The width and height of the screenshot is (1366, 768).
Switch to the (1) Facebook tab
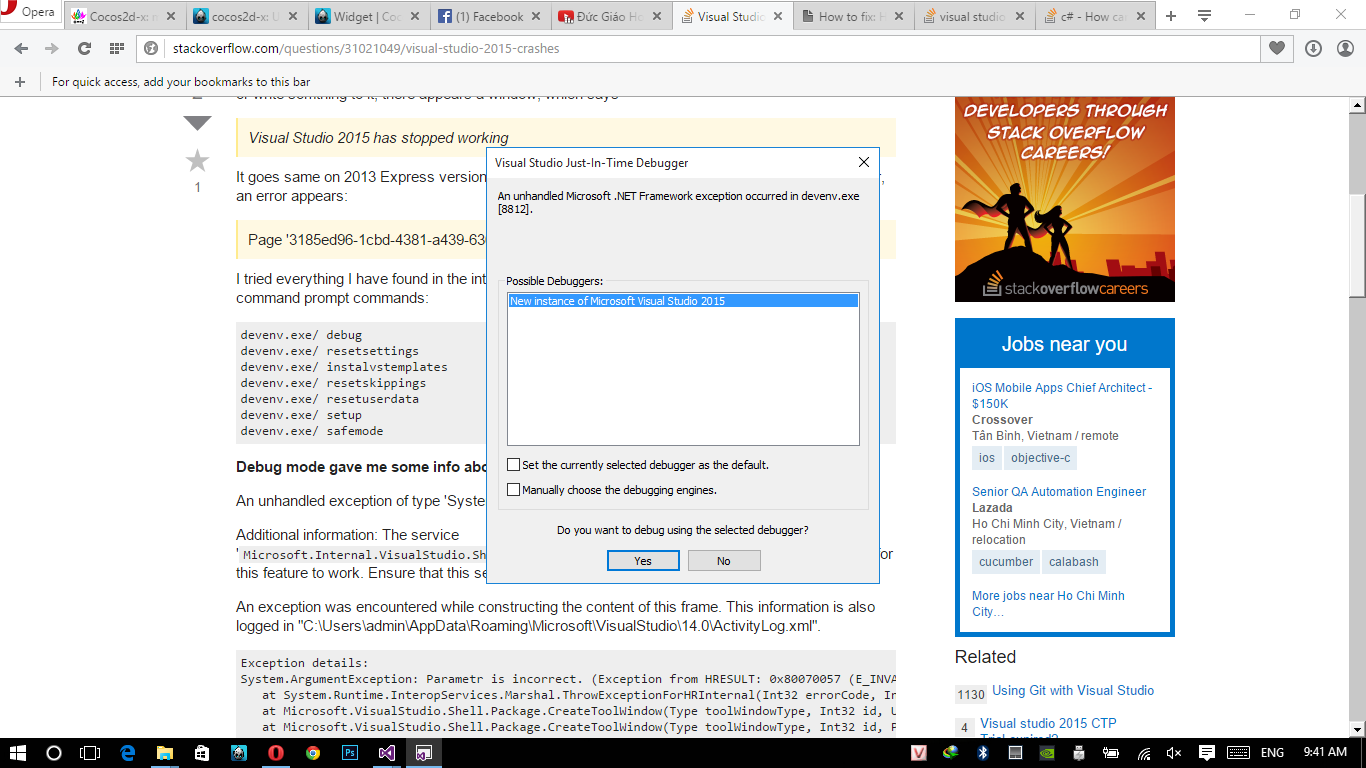coord(490,16)
